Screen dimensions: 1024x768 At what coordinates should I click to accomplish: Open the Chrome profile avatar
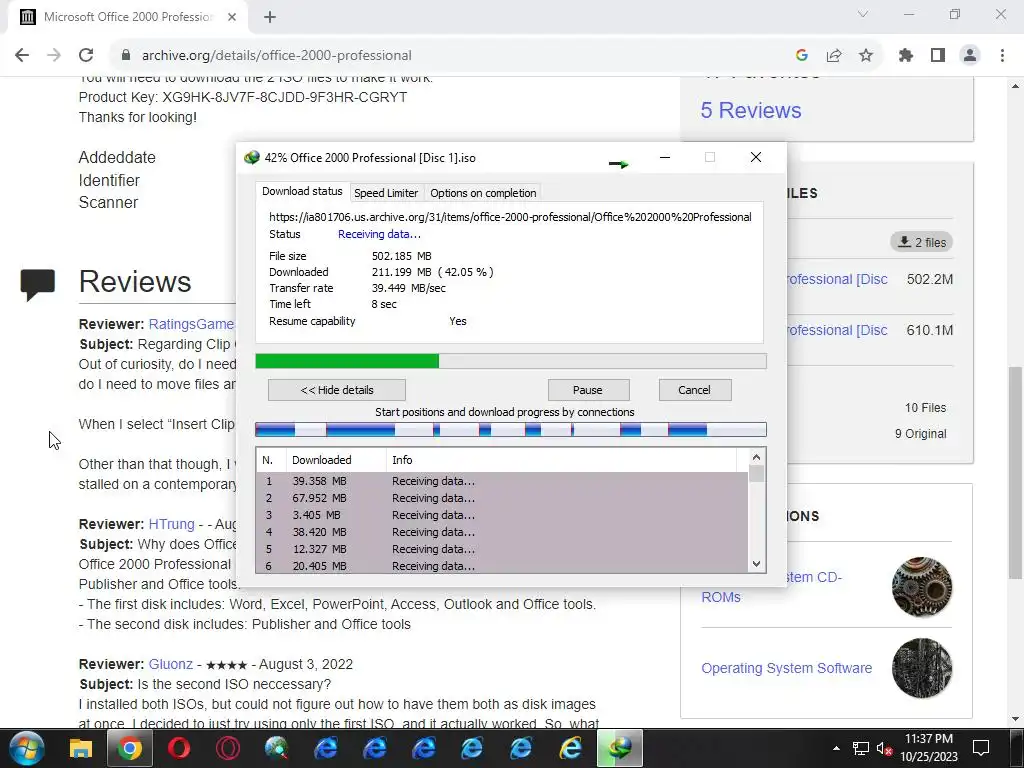click(970, 56)
